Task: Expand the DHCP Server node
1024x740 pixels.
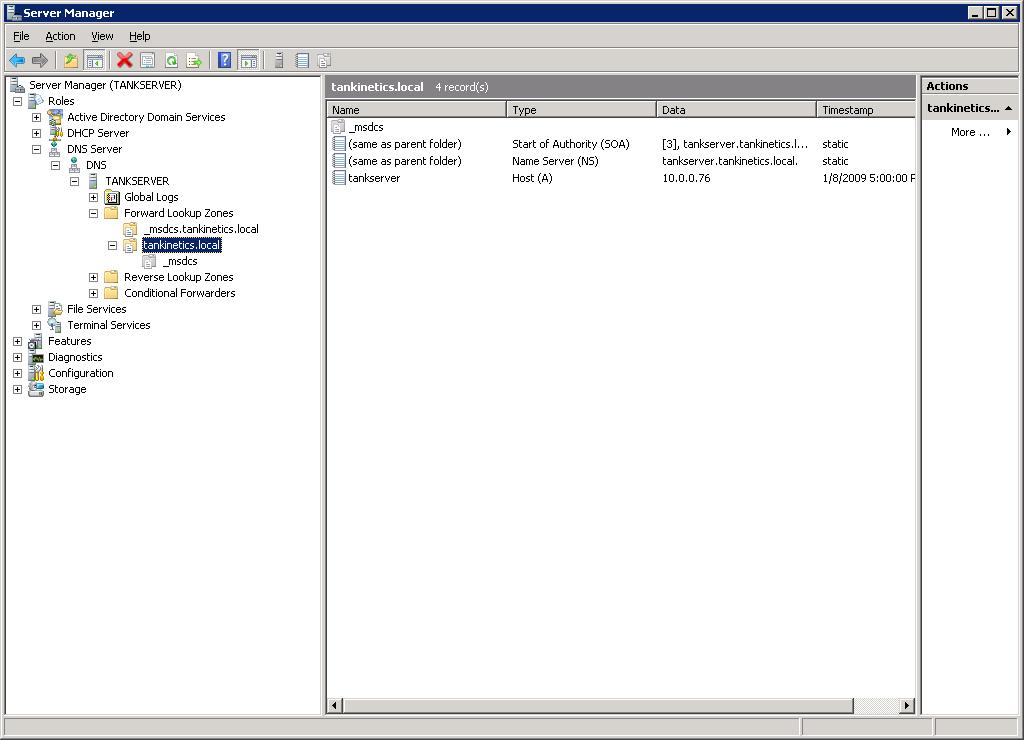Action: pyautogui.click(x=37, y=133)
